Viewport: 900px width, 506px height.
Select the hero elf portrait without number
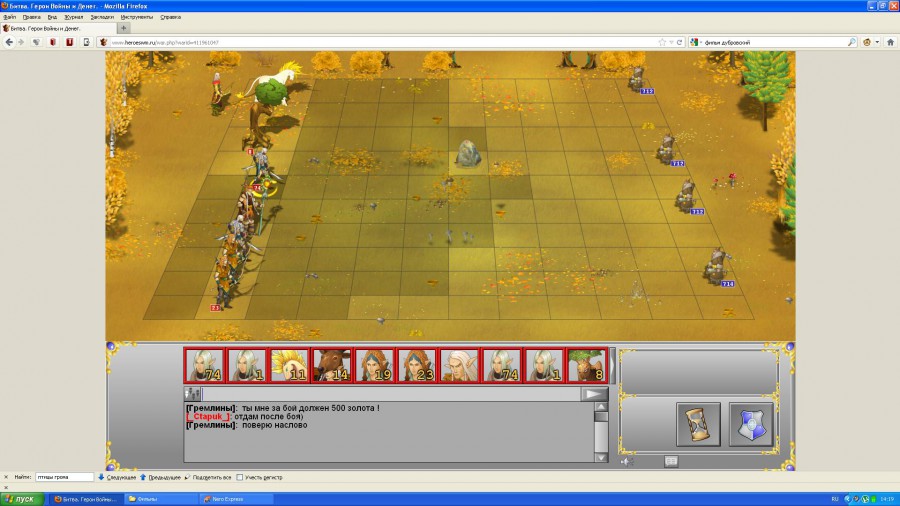(x=459, y=365)
